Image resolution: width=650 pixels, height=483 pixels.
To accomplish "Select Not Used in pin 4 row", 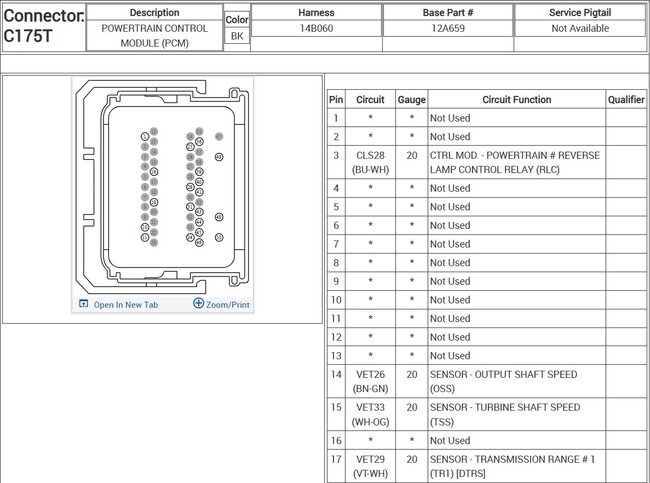I will pyautogui.click(x=450, y=188).
